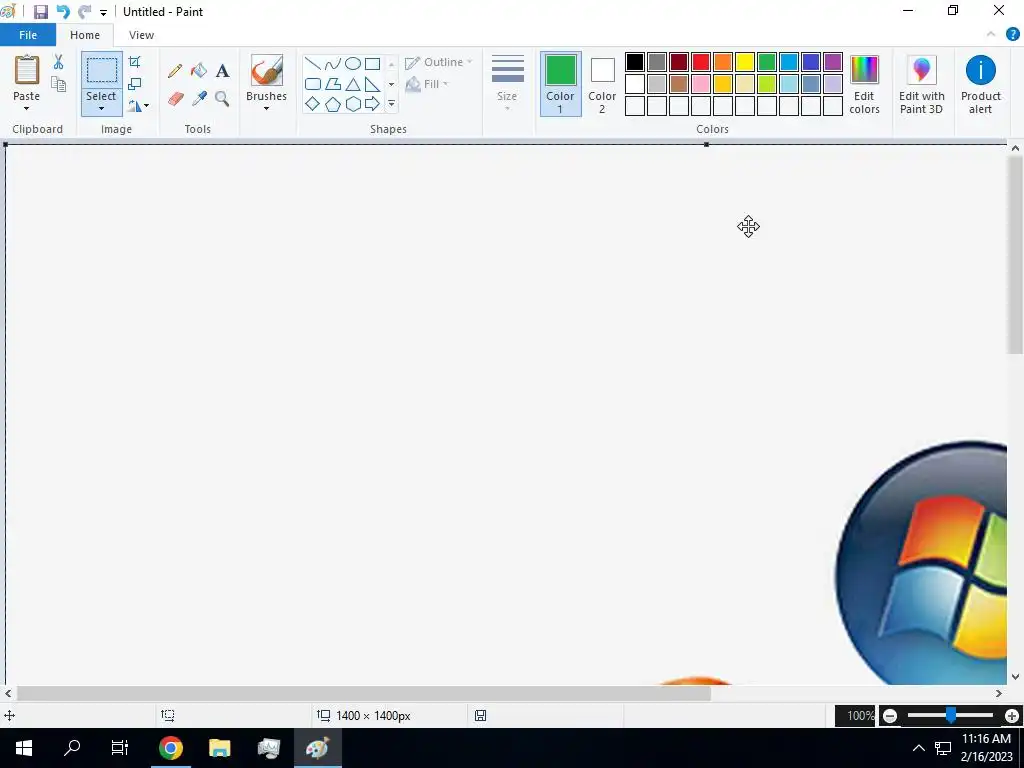Click the Zoom out minus button

[x=889, y=716]
